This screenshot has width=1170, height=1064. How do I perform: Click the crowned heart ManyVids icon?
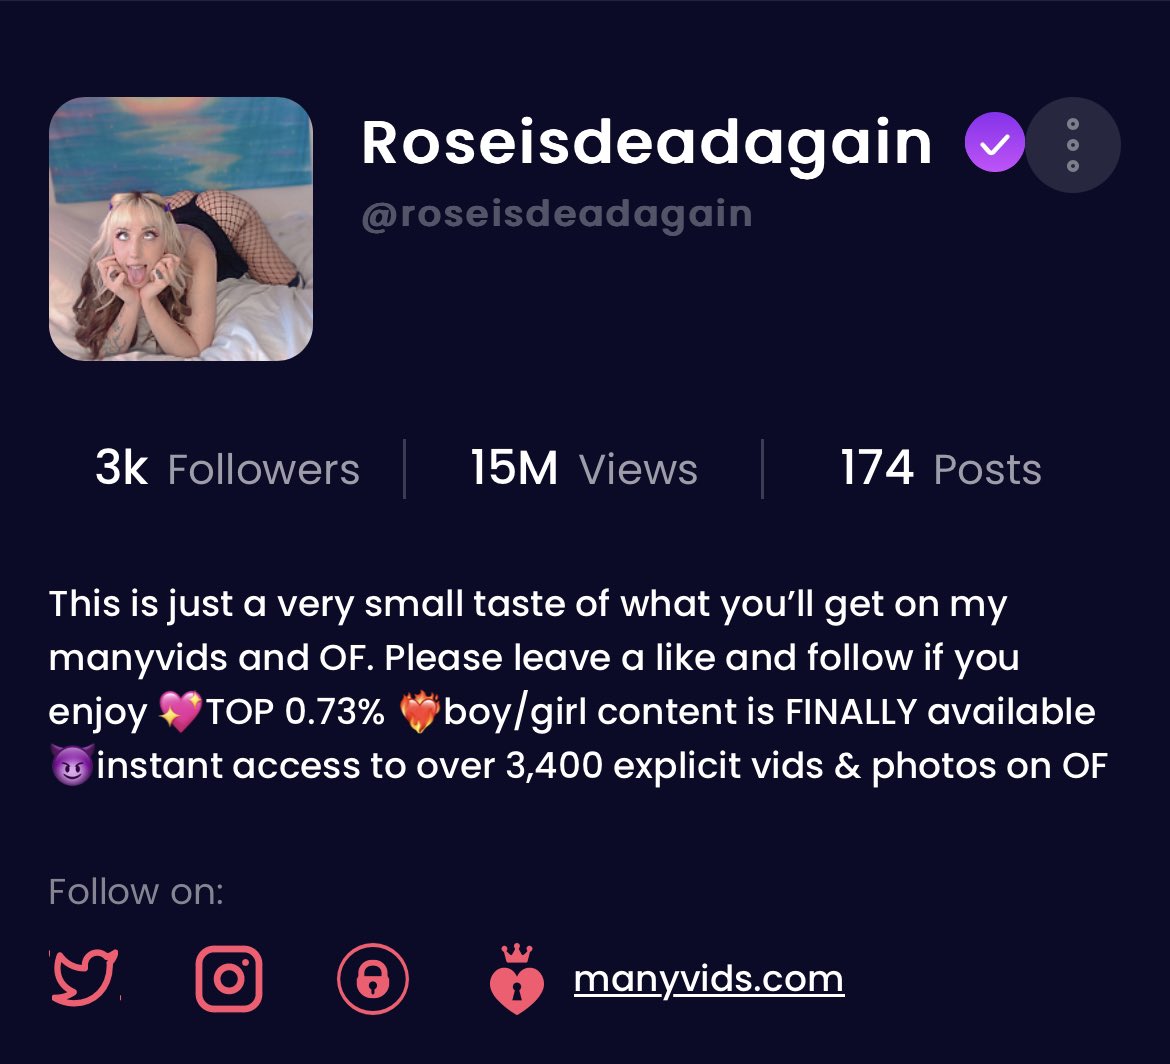pyautogui.click(x=516, y=979)
